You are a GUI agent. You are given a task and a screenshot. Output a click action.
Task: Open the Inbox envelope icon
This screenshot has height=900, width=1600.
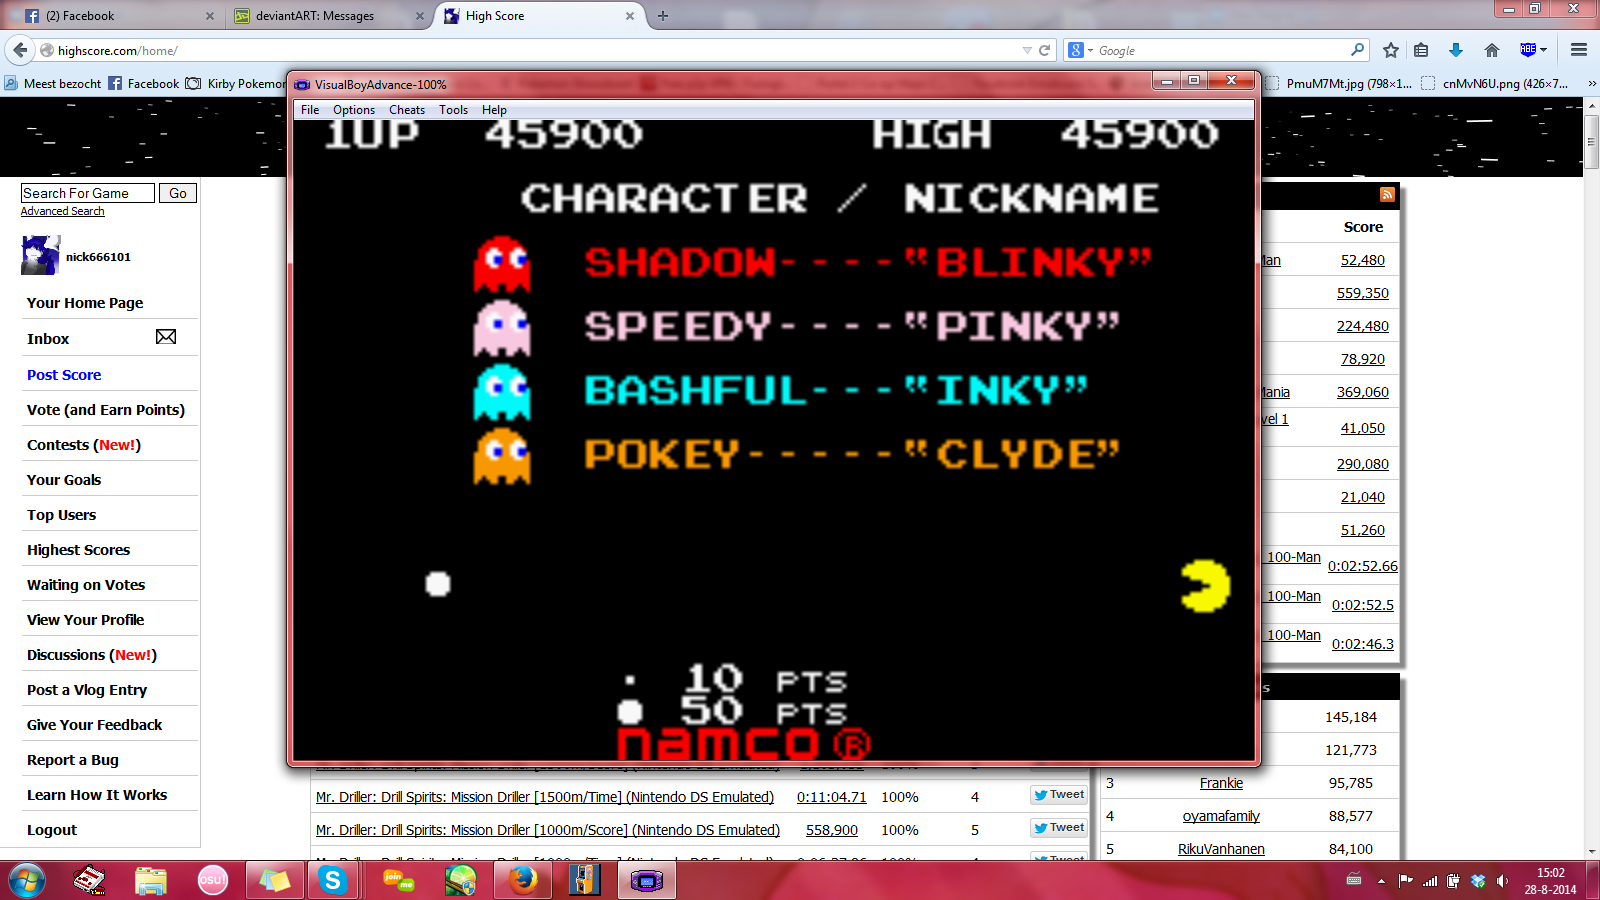click(x=166, y=337)
